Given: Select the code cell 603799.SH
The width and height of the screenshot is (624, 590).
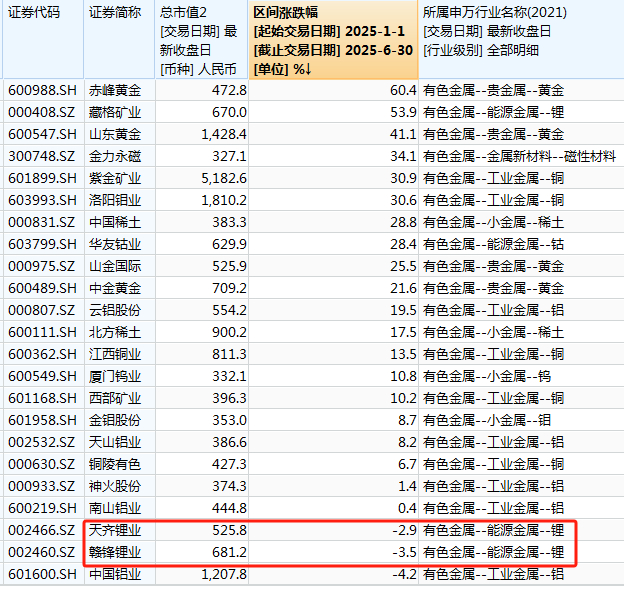Looking at the screenshot, I should (x=42, y=244).
